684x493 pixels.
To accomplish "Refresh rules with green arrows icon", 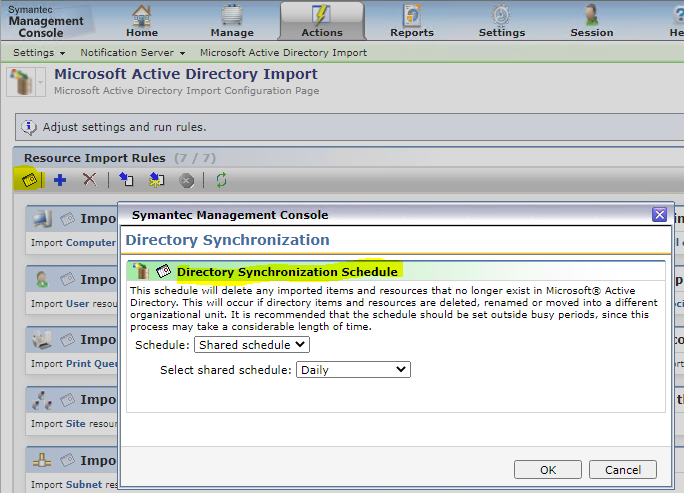I will tap(221, 180).
